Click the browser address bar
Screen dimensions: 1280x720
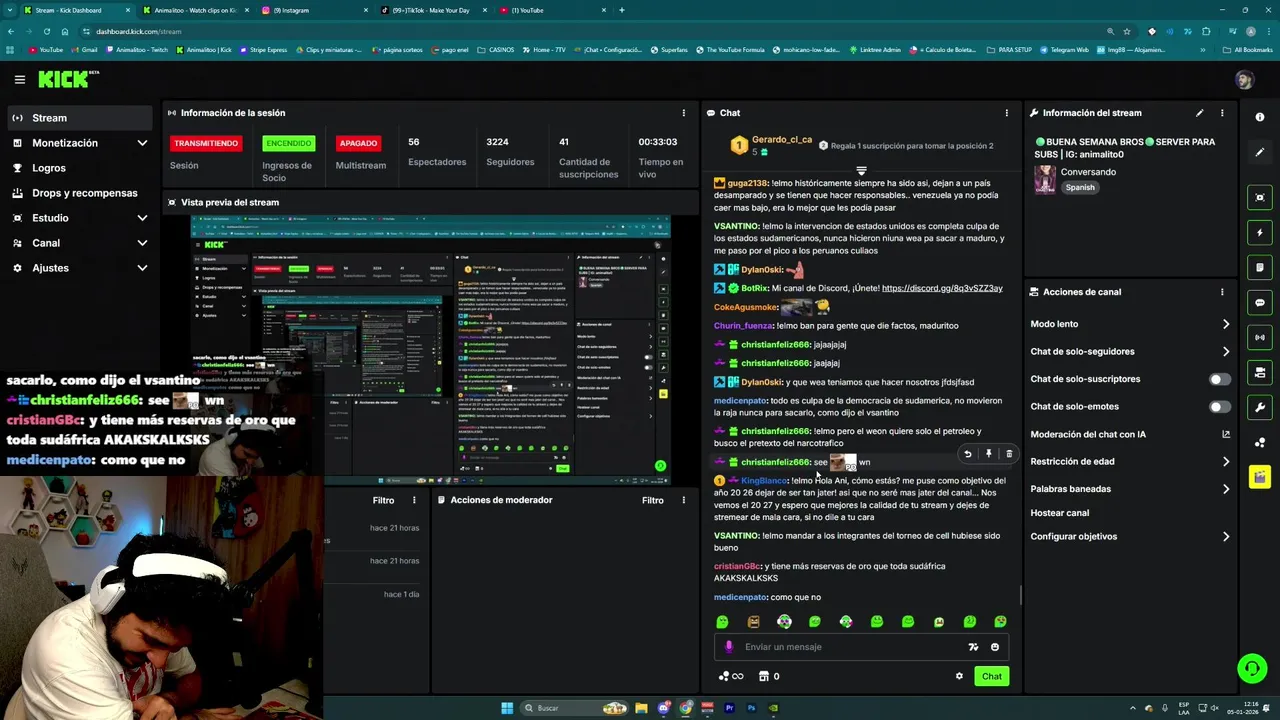click(x=590, y=31)
